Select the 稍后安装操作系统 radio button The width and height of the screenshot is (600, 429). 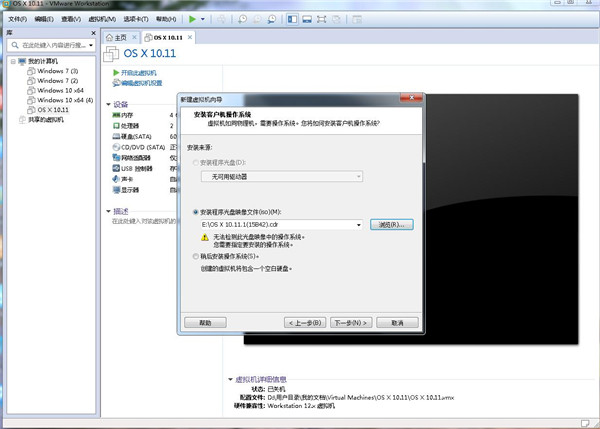(x=195, y=257)
